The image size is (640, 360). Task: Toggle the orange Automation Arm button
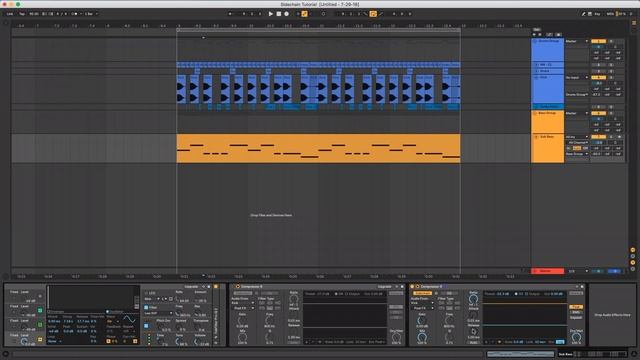[304, 14]
